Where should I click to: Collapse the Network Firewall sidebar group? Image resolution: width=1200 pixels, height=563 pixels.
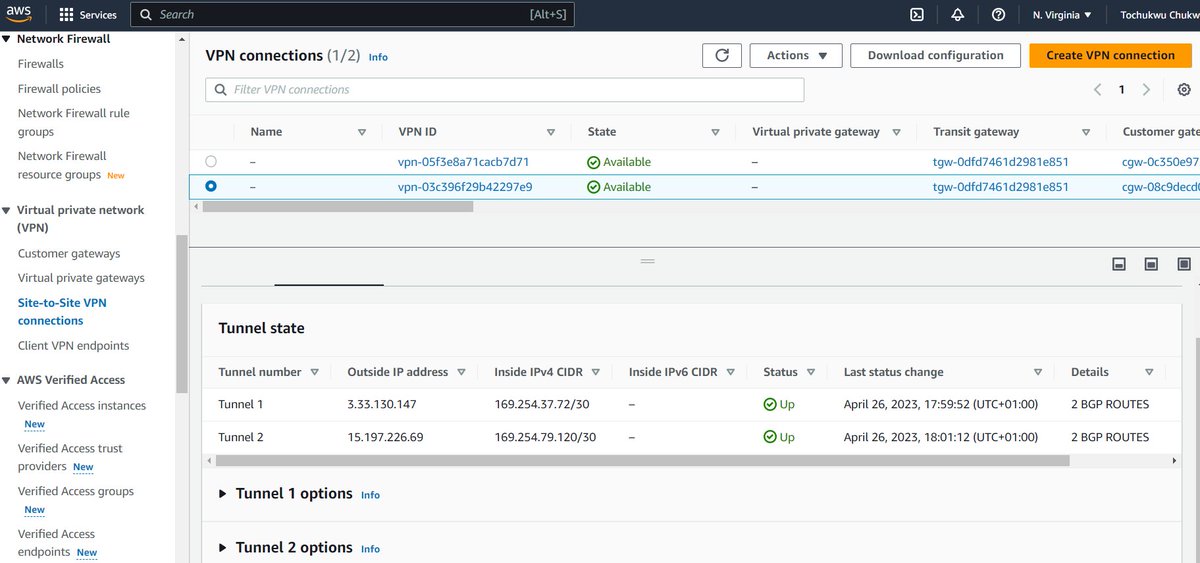[7, 39]
